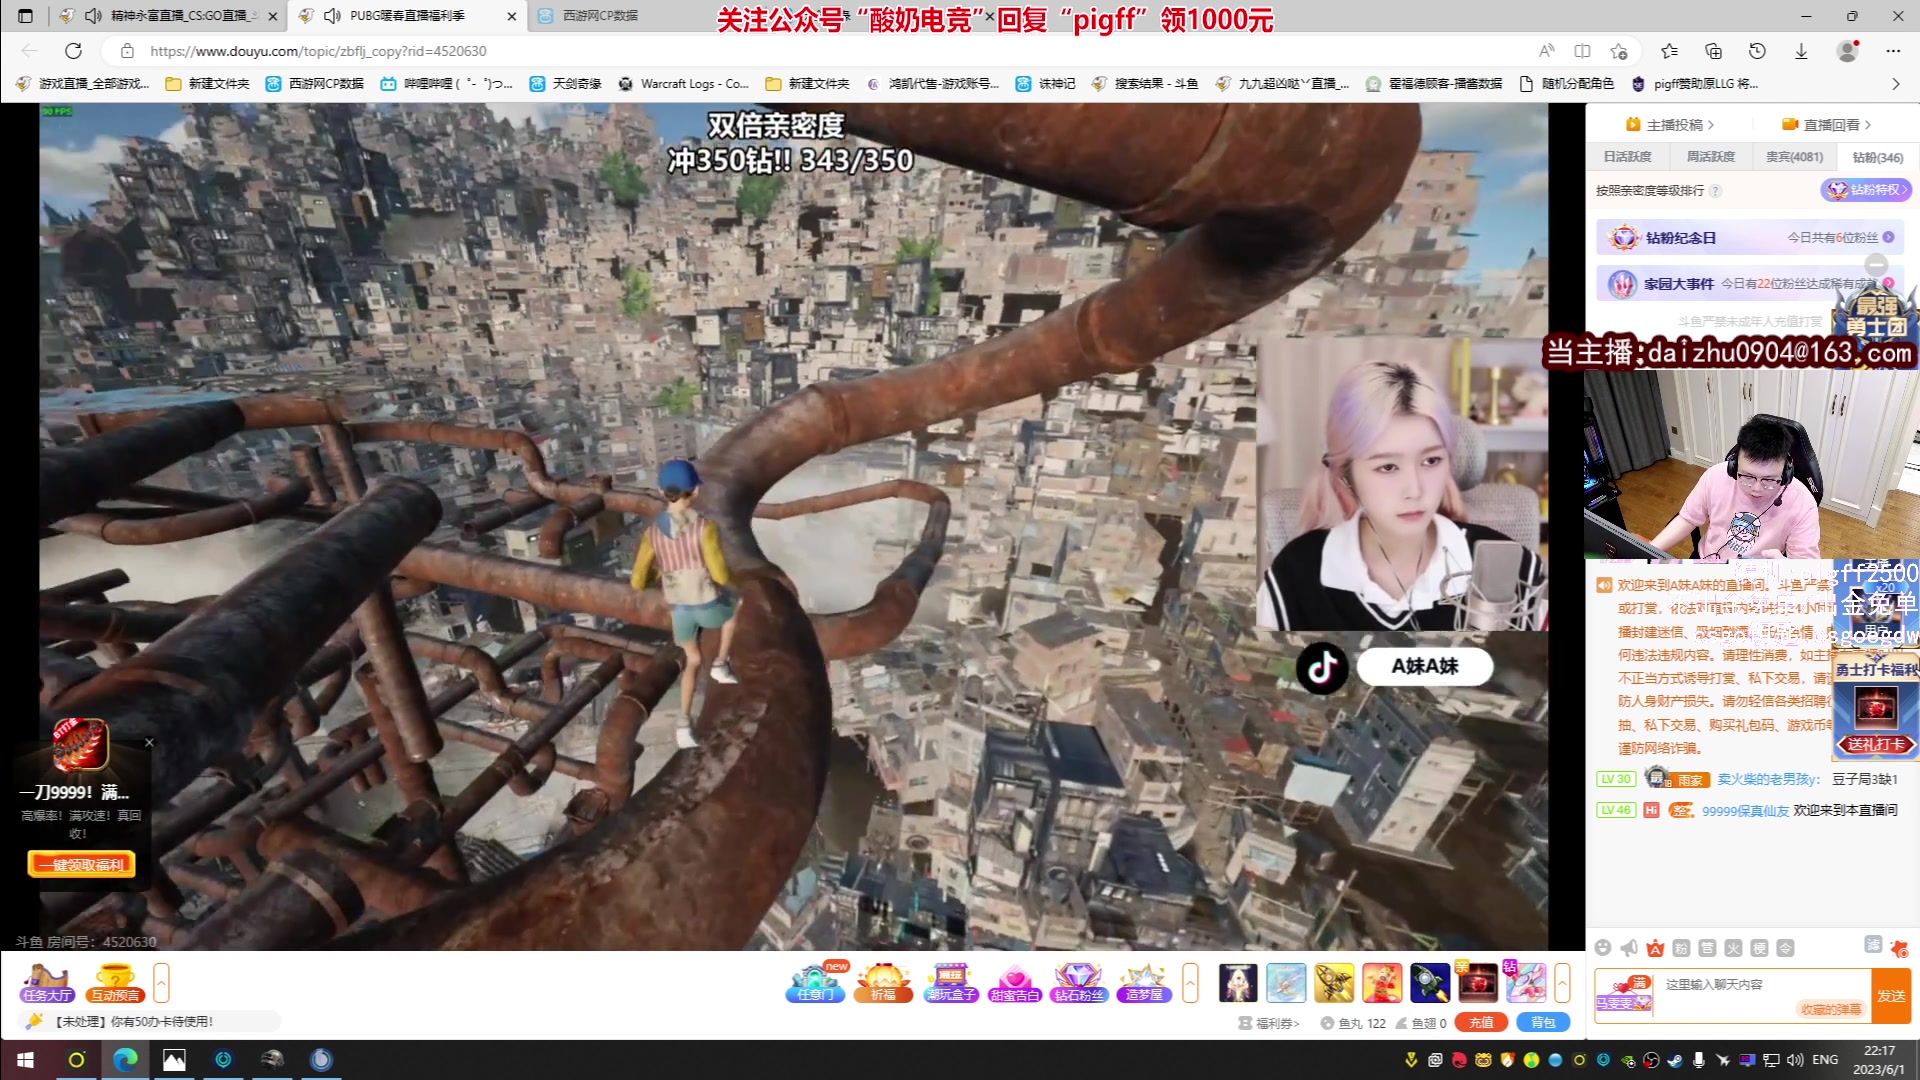This screenshot has width=1920, height=1080.
Task: Toggle the 滤 danmaku filter button
Action: tap(1872, 945)
